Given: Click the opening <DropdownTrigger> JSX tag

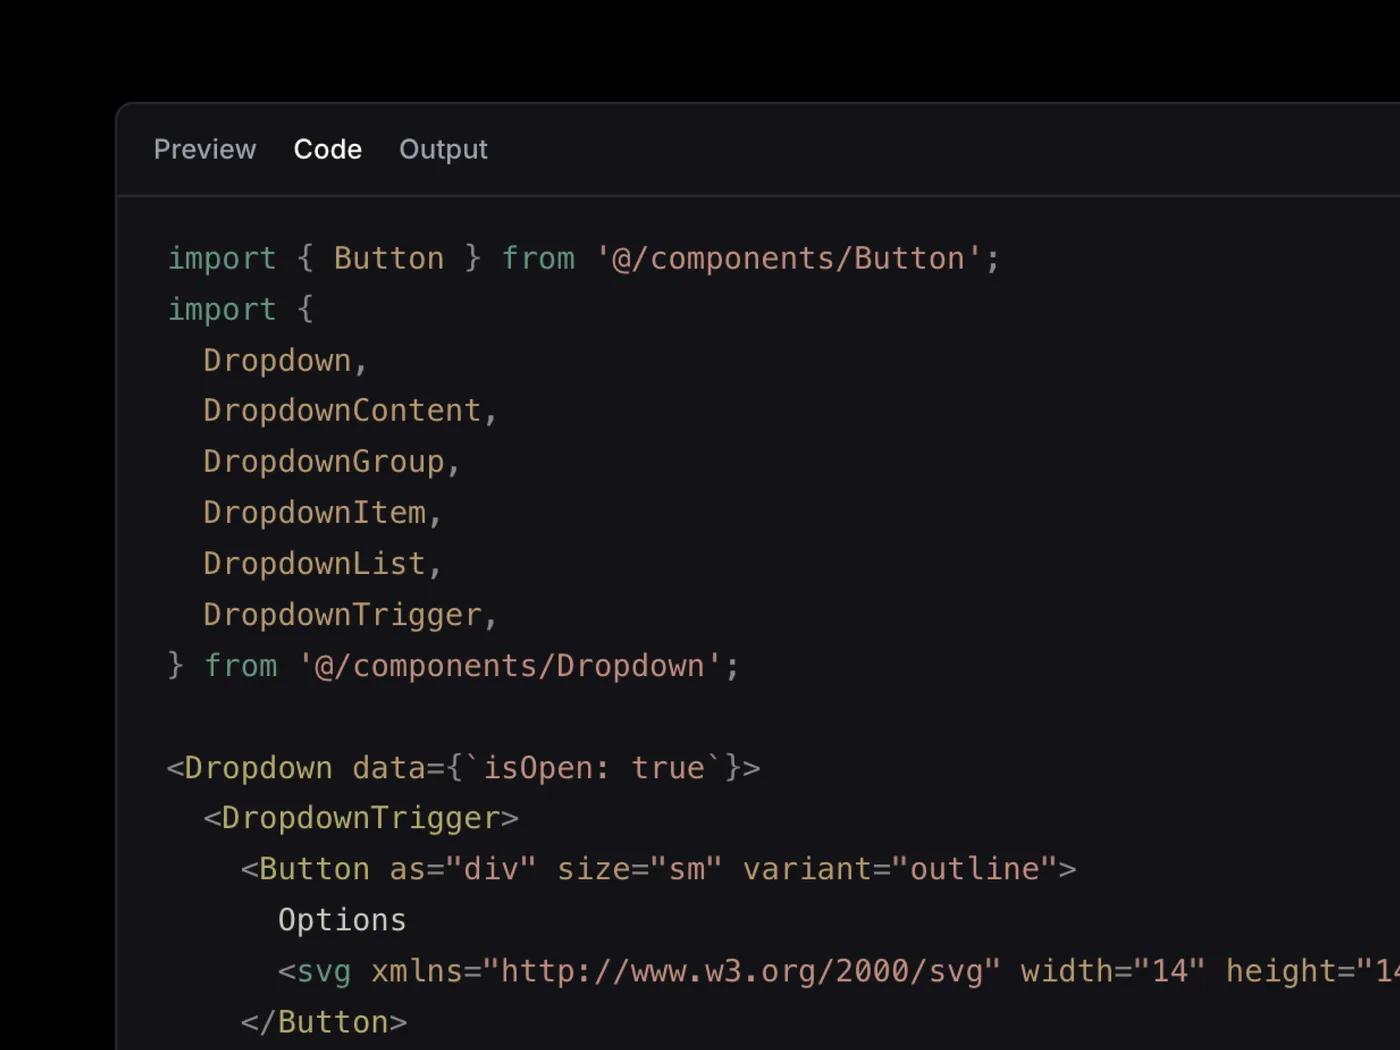Looking at the screenshot, I should (x=361, y=819).
